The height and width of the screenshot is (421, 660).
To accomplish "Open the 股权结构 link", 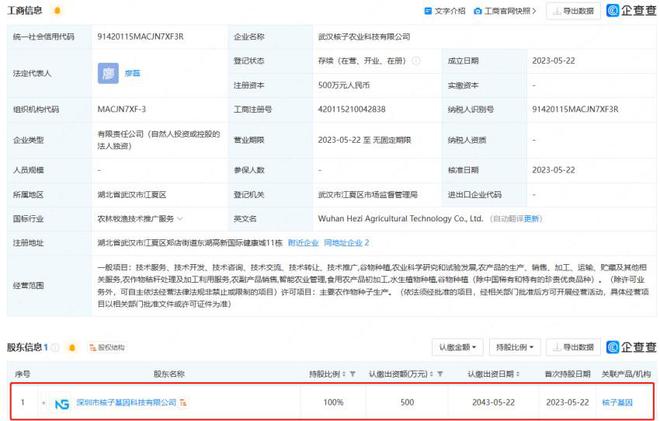I will (x=111, y=347).
